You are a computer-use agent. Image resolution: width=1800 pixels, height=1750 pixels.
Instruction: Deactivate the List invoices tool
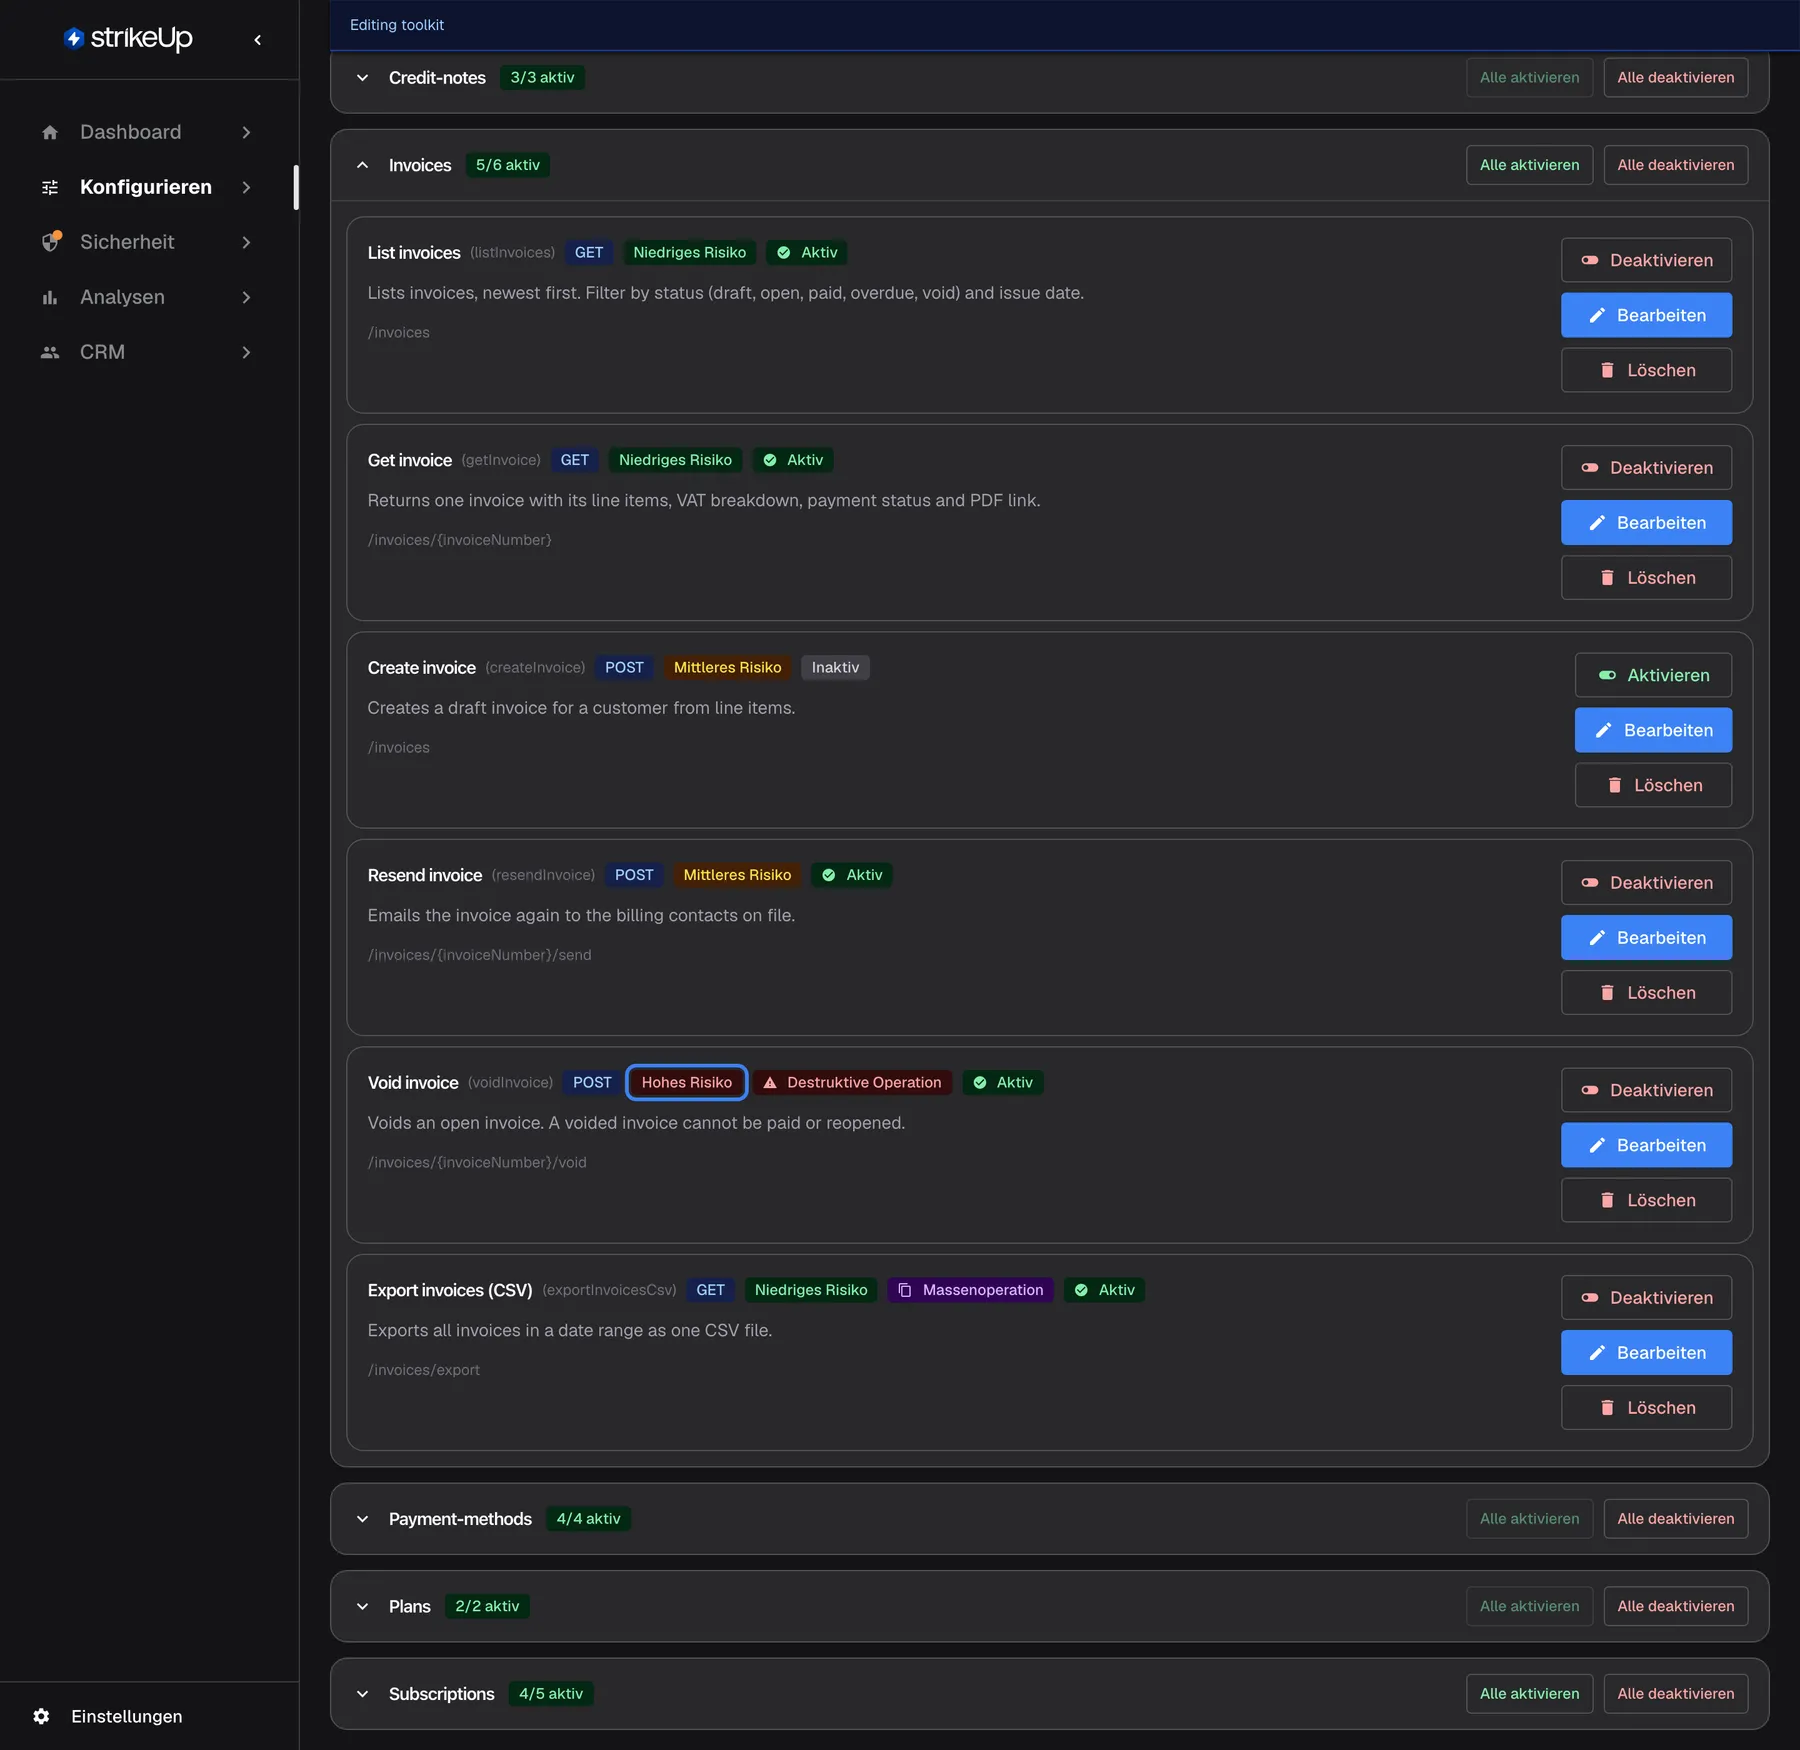coord(1646,260)
